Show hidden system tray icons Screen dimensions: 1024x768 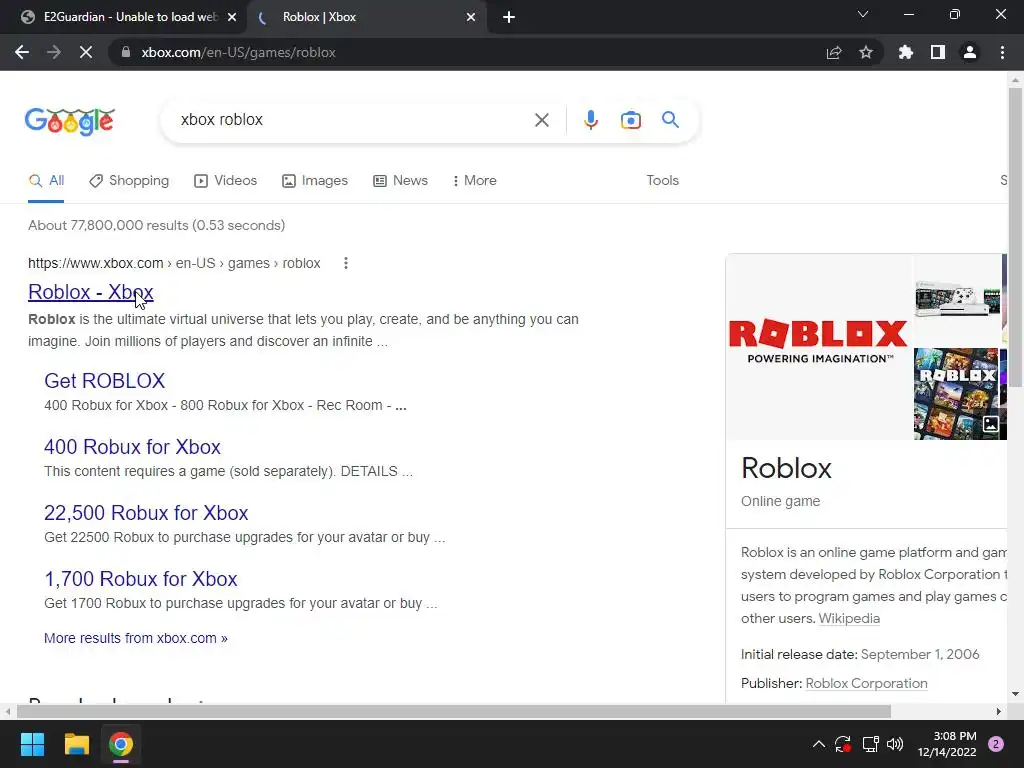pos(818,744)
